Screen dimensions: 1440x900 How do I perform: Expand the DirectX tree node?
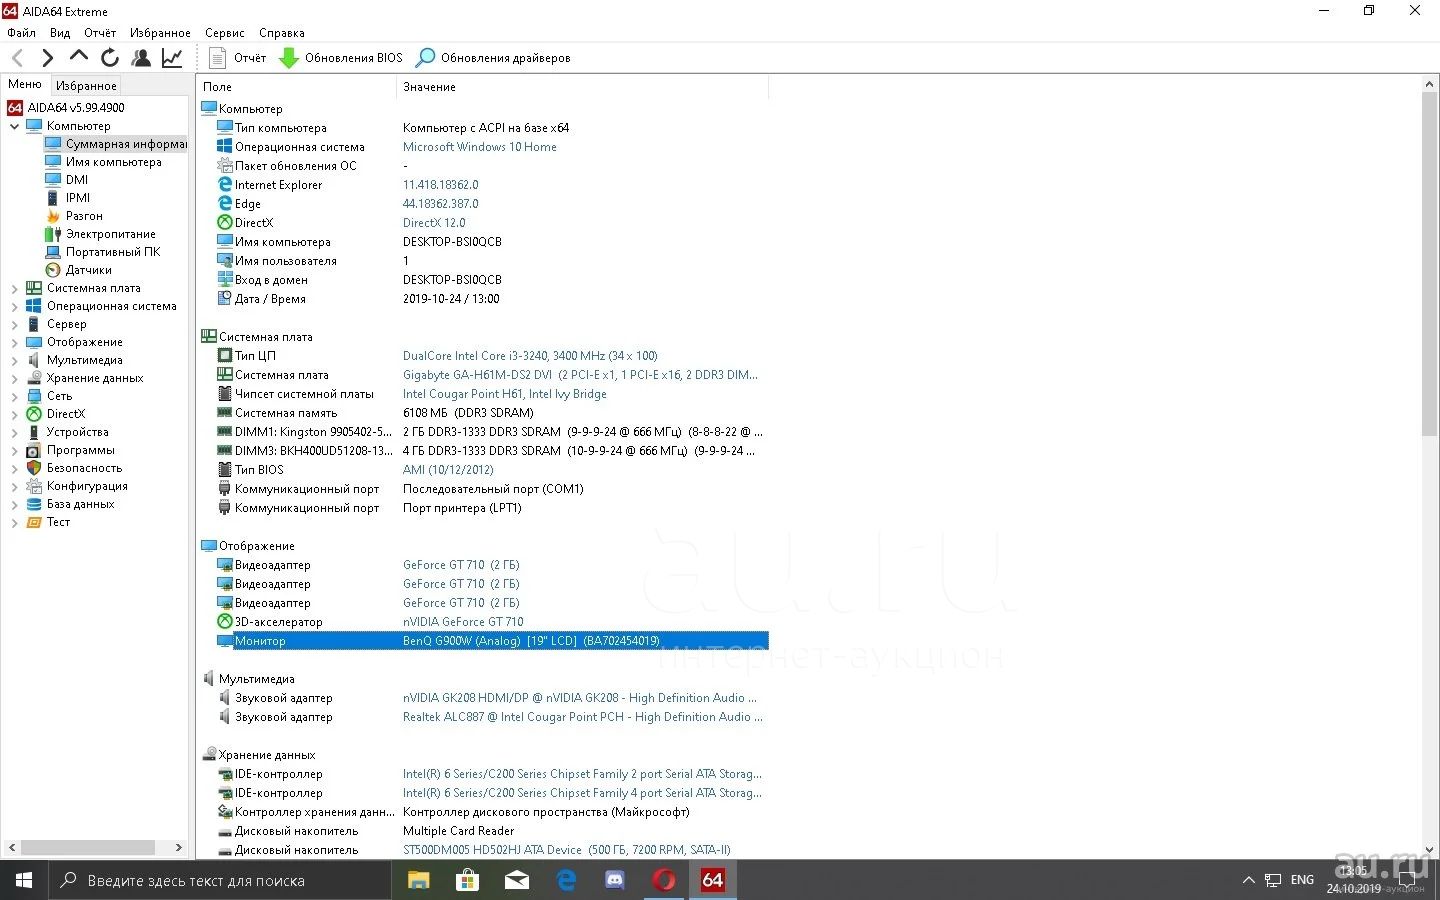(x=14, y=414)
